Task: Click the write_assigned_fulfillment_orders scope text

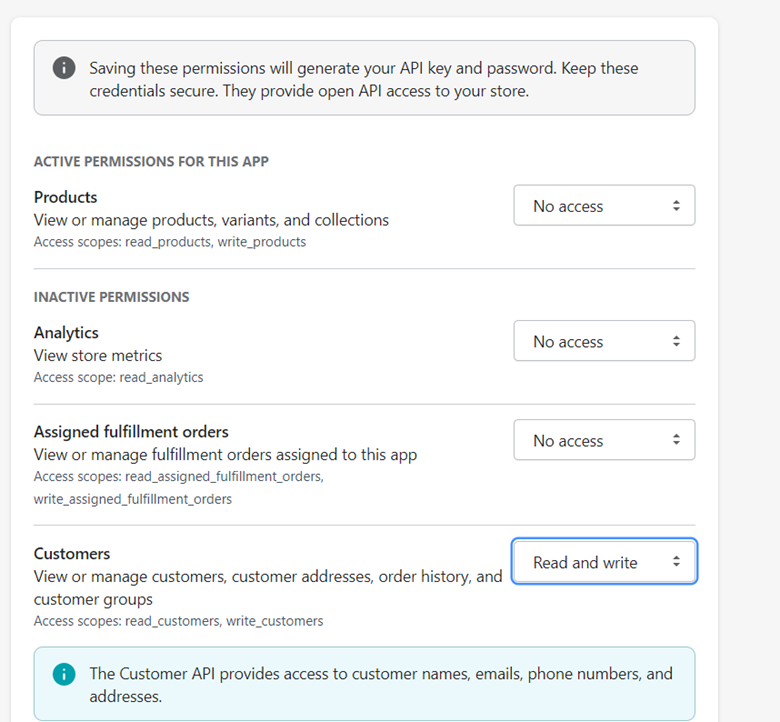Action: pyautogui.click(x=133, y=499)
